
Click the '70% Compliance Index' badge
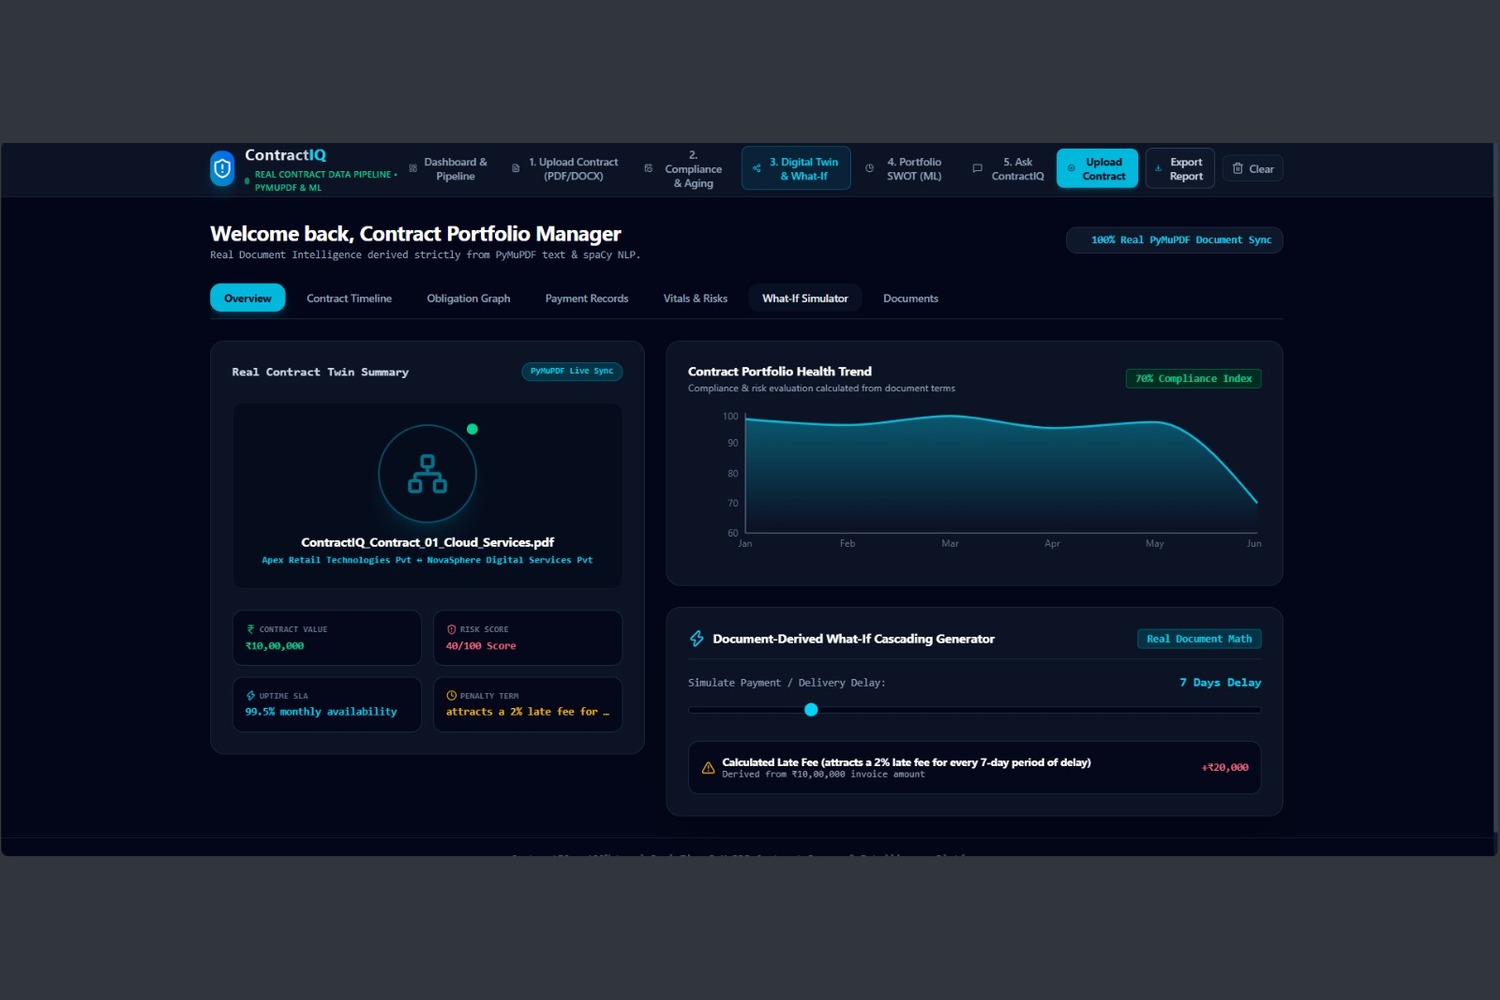1194,379
